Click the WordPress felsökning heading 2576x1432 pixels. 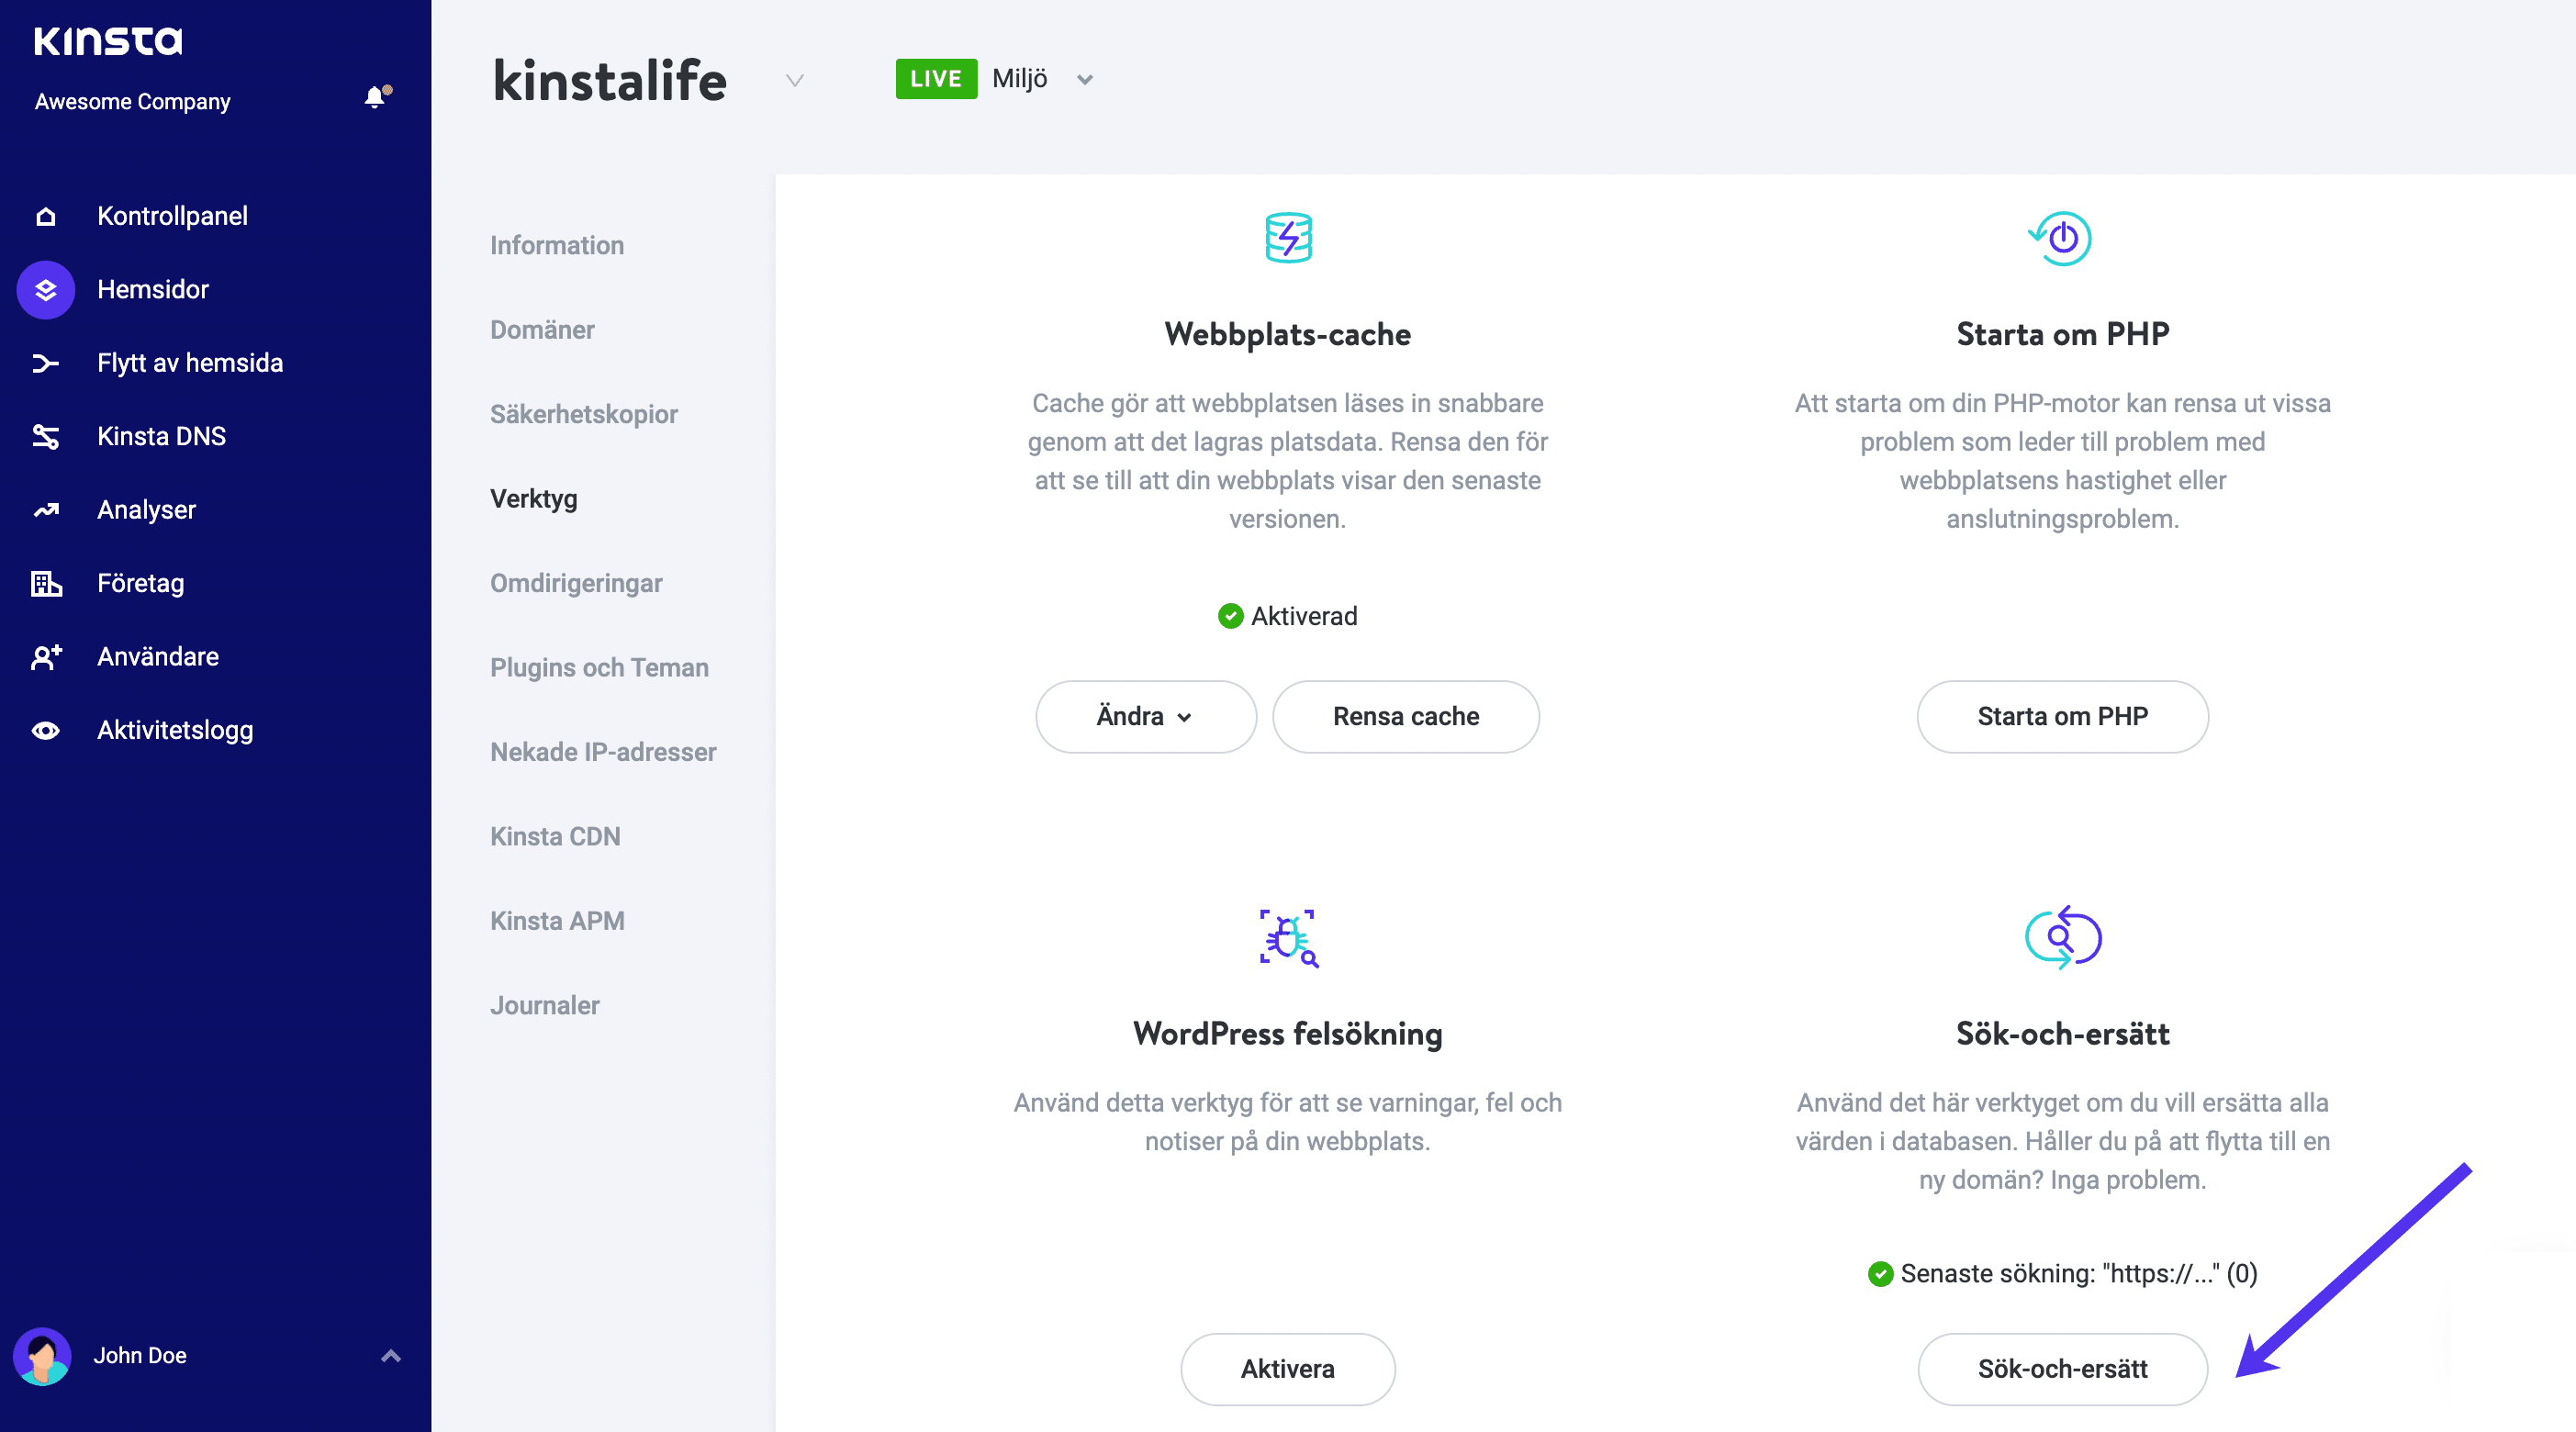[x=1288, y=1034]
